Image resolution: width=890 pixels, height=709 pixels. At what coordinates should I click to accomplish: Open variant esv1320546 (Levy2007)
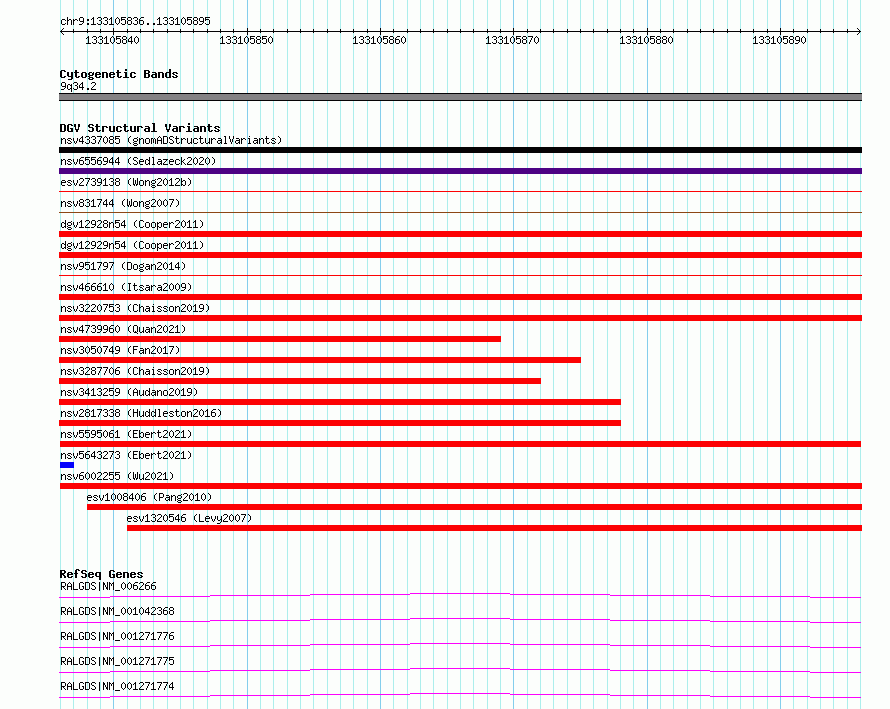pyautogui.click(x=189, y=518)
